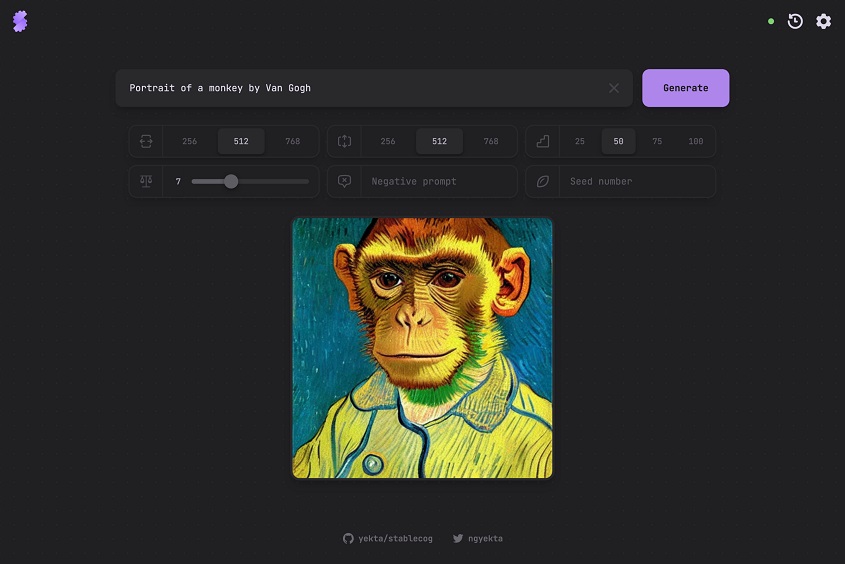The width and height of the screenshot is (845, 564).
Task: Set width to 256
Action: coord(190,141)
